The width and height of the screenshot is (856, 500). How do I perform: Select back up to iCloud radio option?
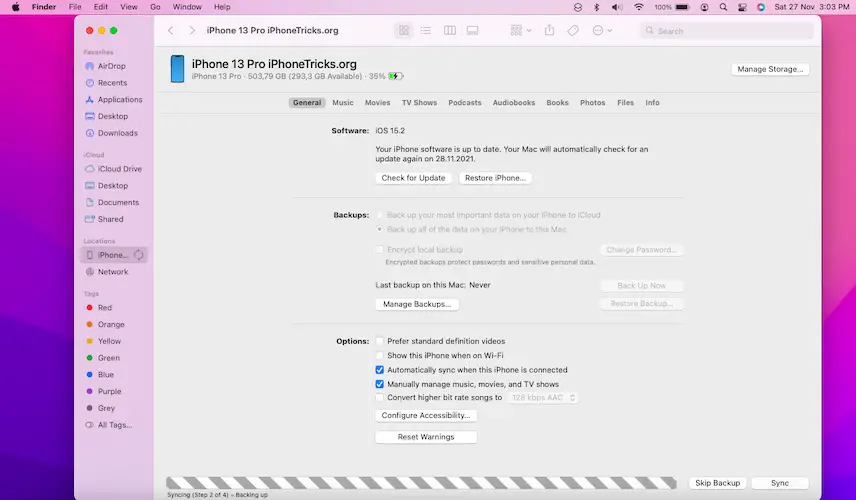tap(379, 215)
